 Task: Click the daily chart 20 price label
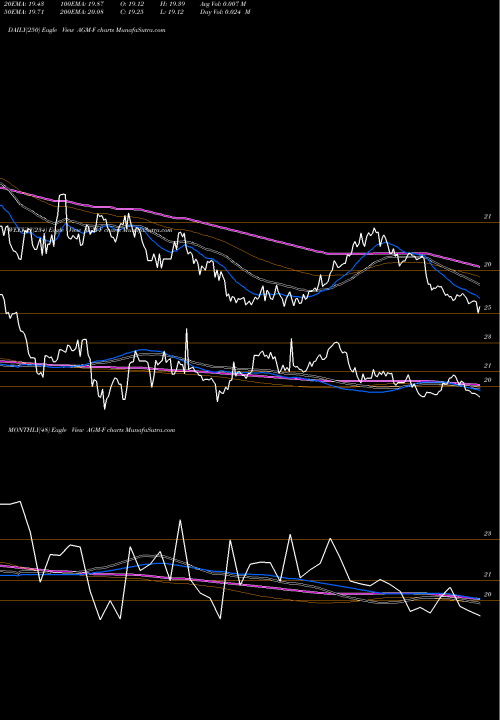tap(488, 264)
